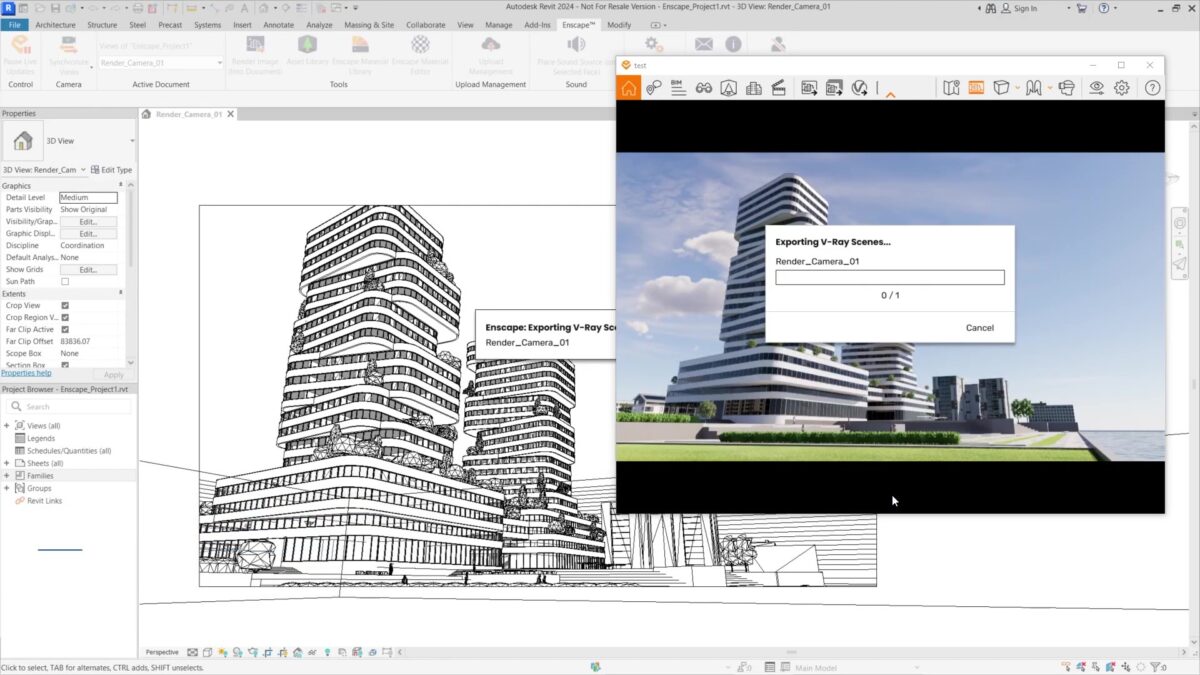Click the orthographic view cube icon
Image resolution: width=1200 pixels, height=675 pixels.
coord(1001,88)
